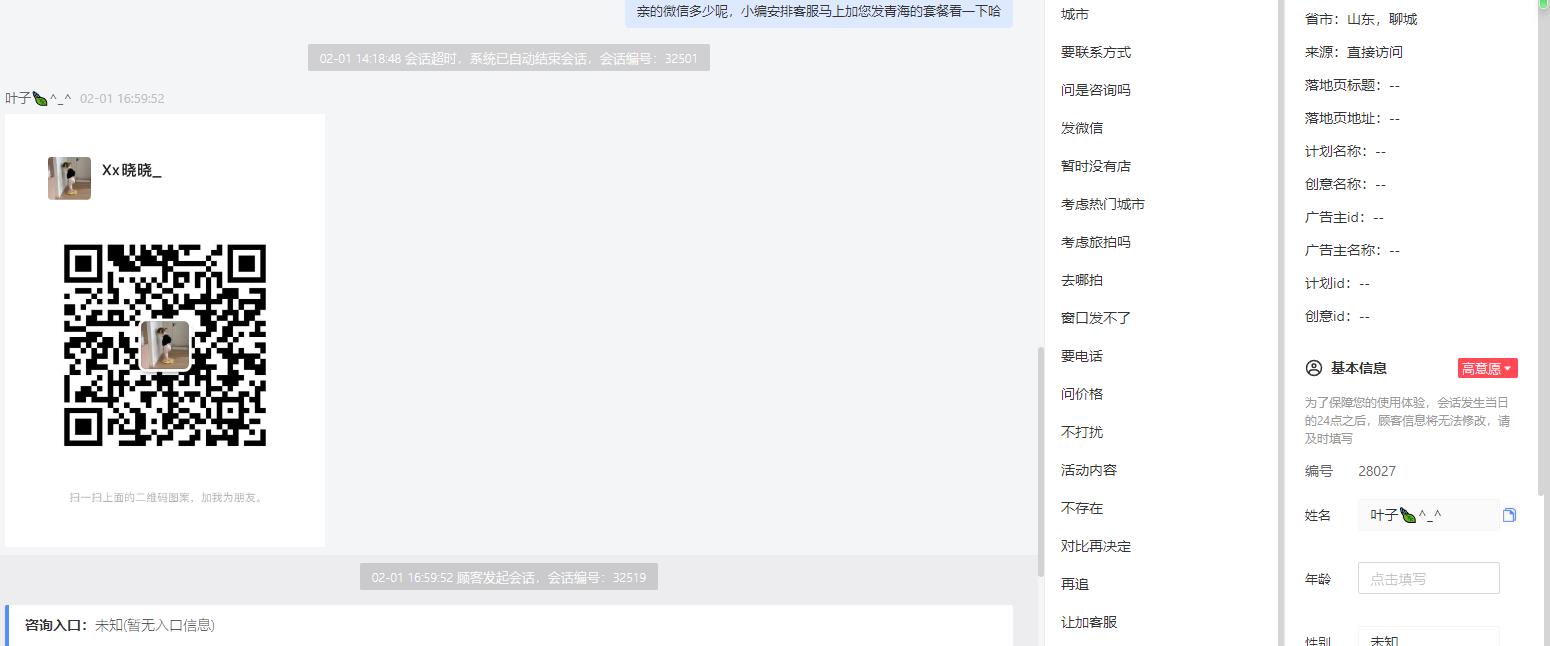
Task: Click the message timestamp 02-01 16:59:52
Action: click(122, 98)
